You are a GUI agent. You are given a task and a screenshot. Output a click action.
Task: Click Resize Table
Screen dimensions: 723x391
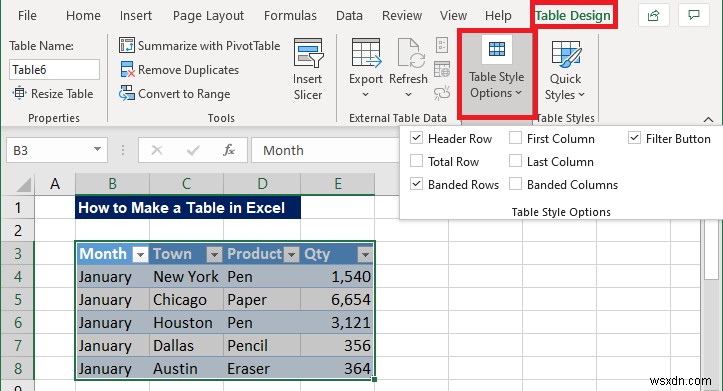pos(53,94)
